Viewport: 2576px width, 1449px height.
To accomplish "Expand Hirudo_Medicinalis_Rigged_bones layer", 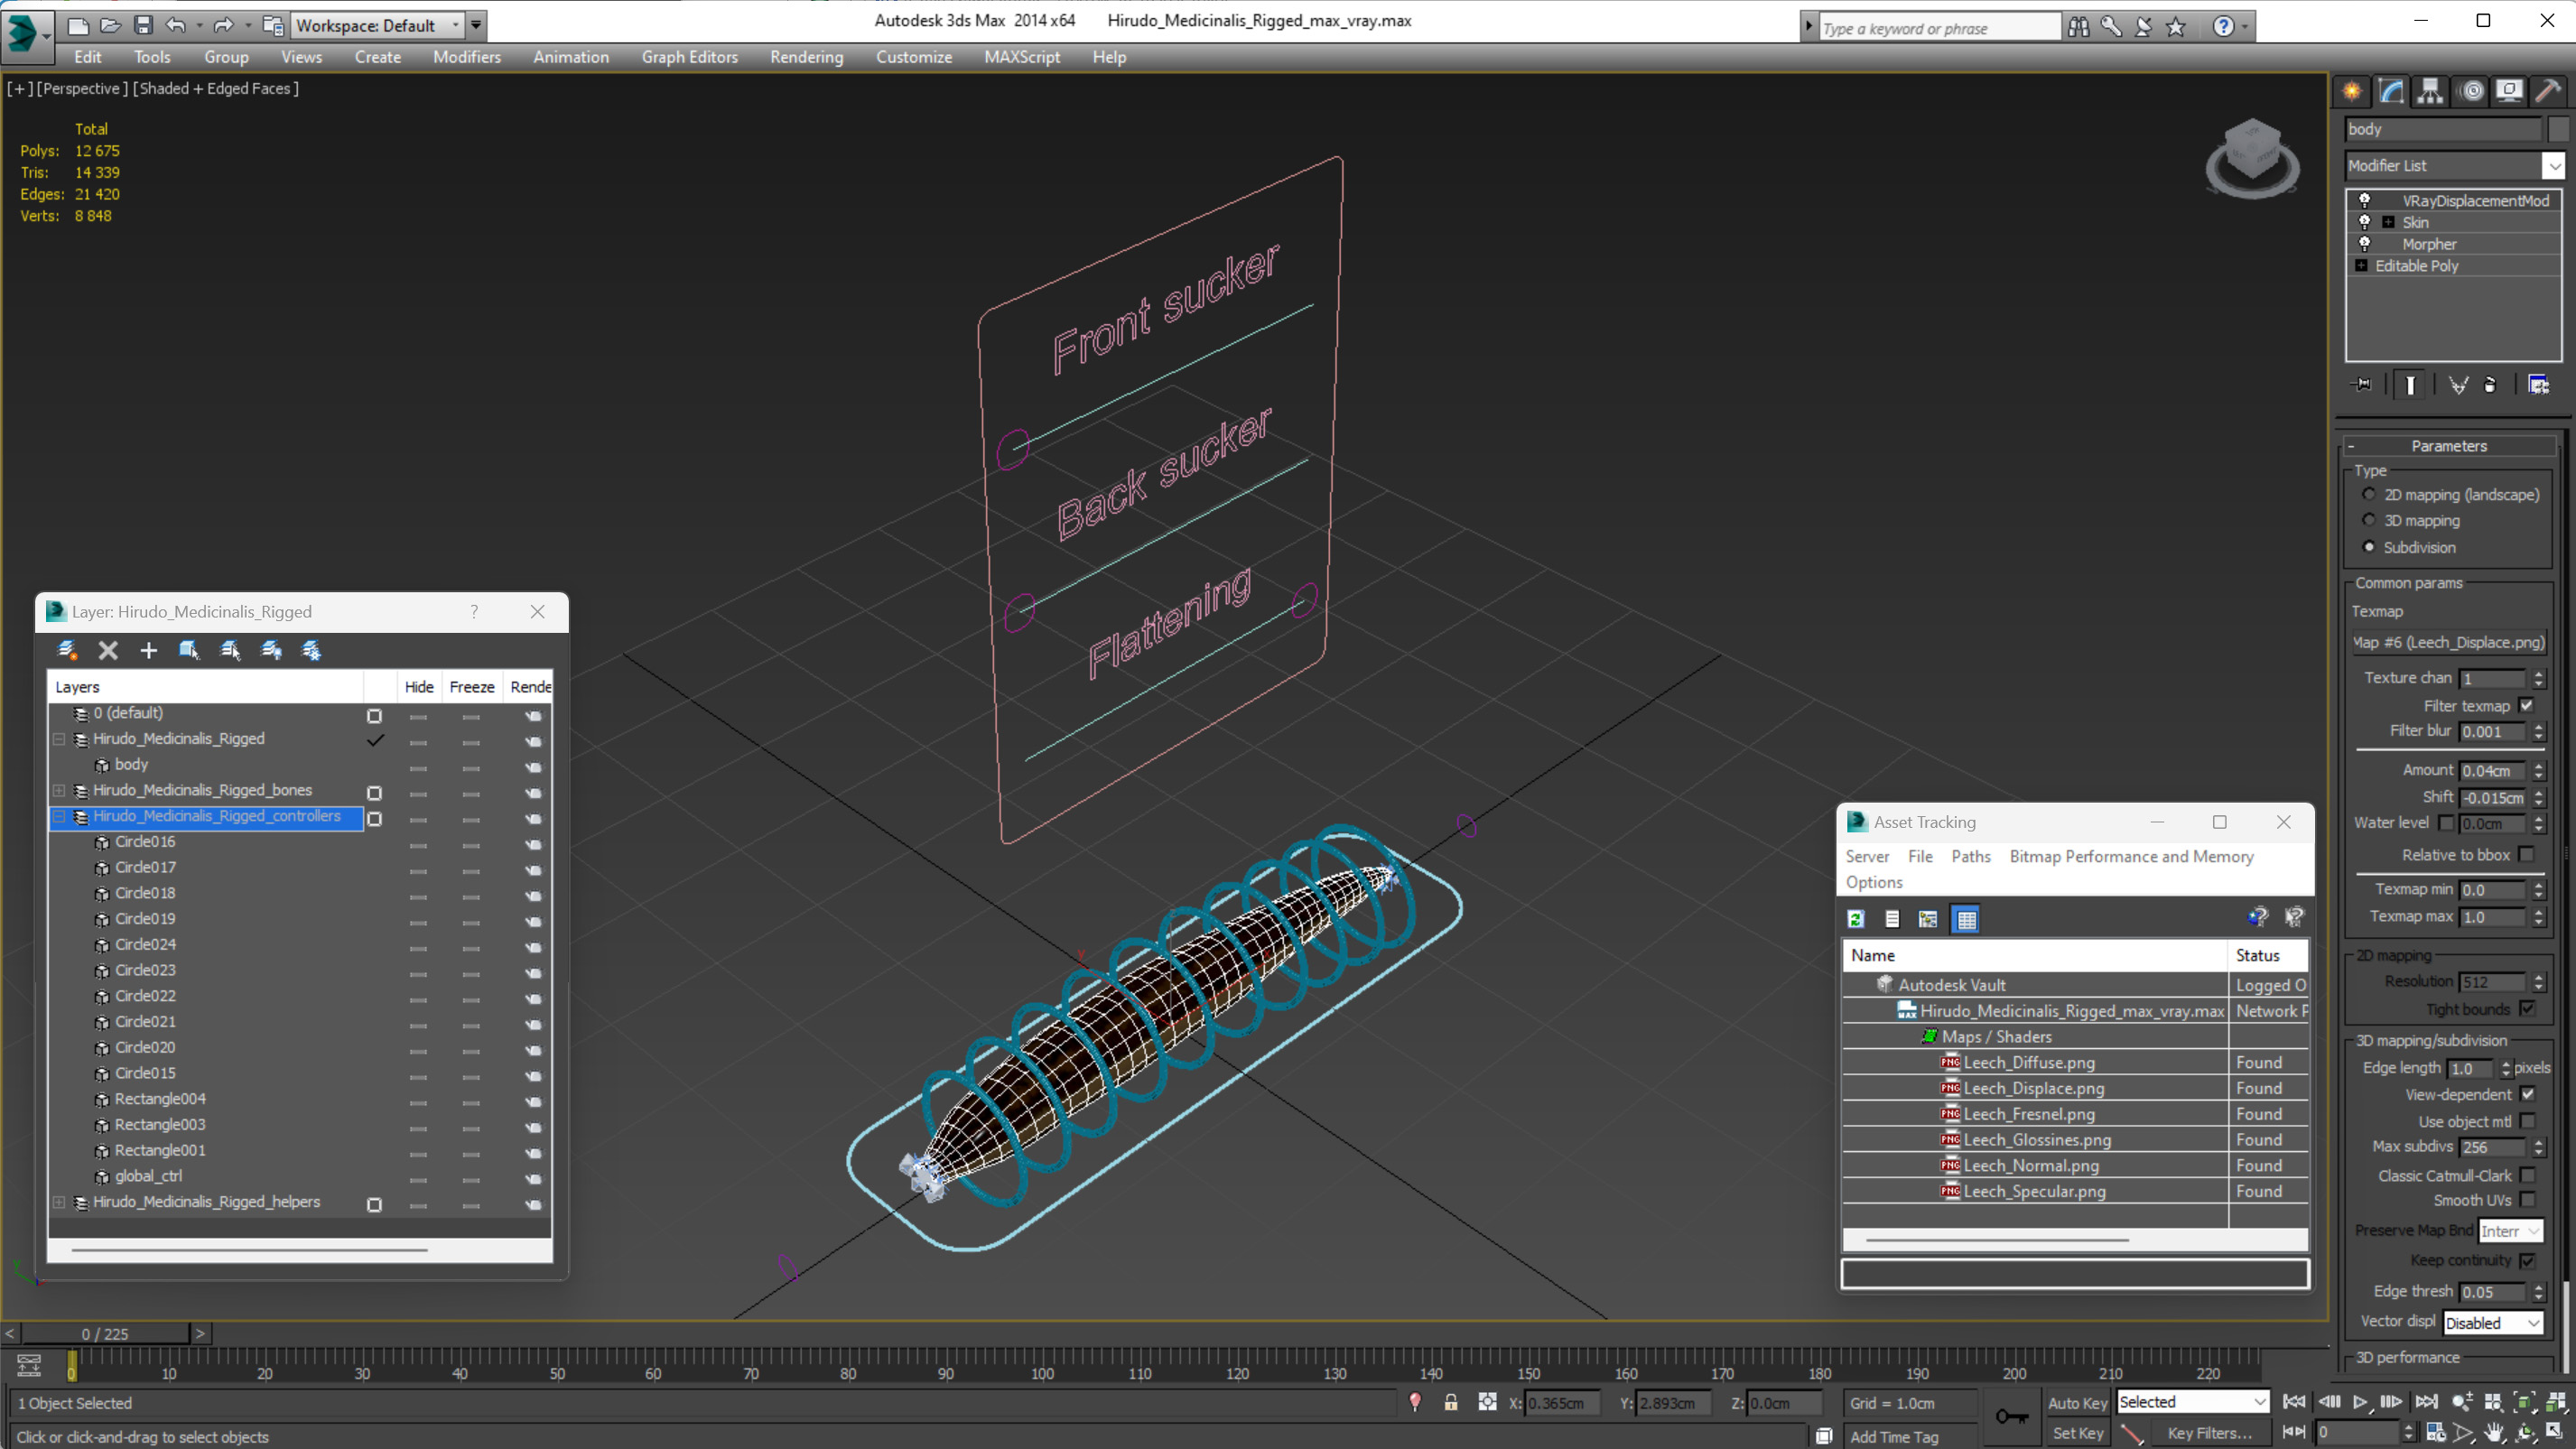I will pos(59,790).
